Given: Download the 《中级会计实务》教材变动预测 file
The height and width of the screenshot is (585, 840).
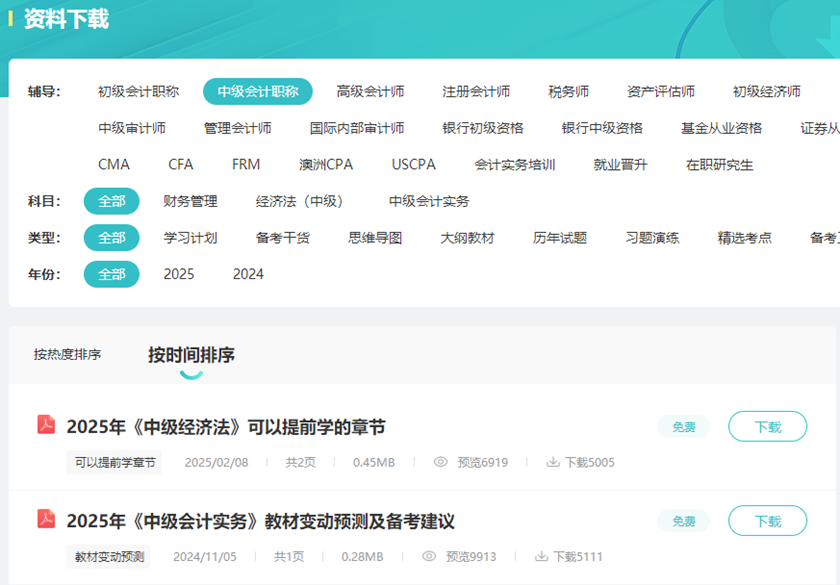Looking at the screenshot, I should pos(767,521).
